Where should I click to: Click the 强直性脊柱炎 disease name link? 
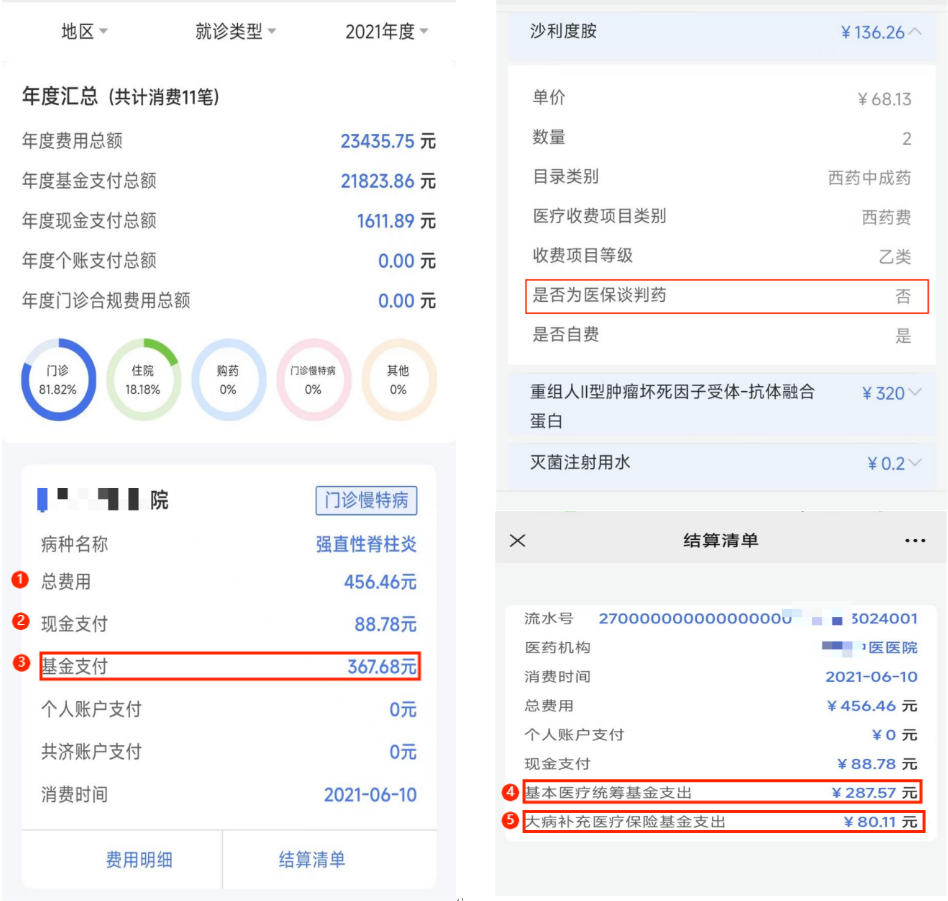(x=366, y=545)
